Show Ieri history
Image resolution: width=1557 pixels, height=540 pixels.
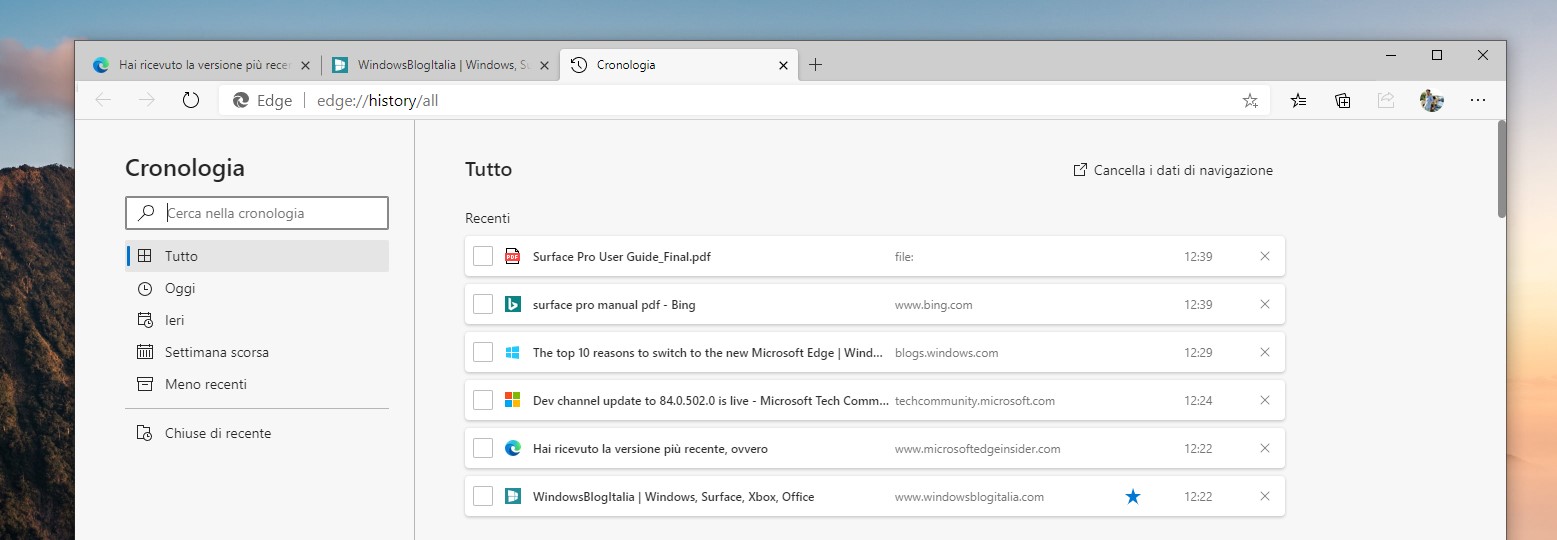tap(257, 320)
